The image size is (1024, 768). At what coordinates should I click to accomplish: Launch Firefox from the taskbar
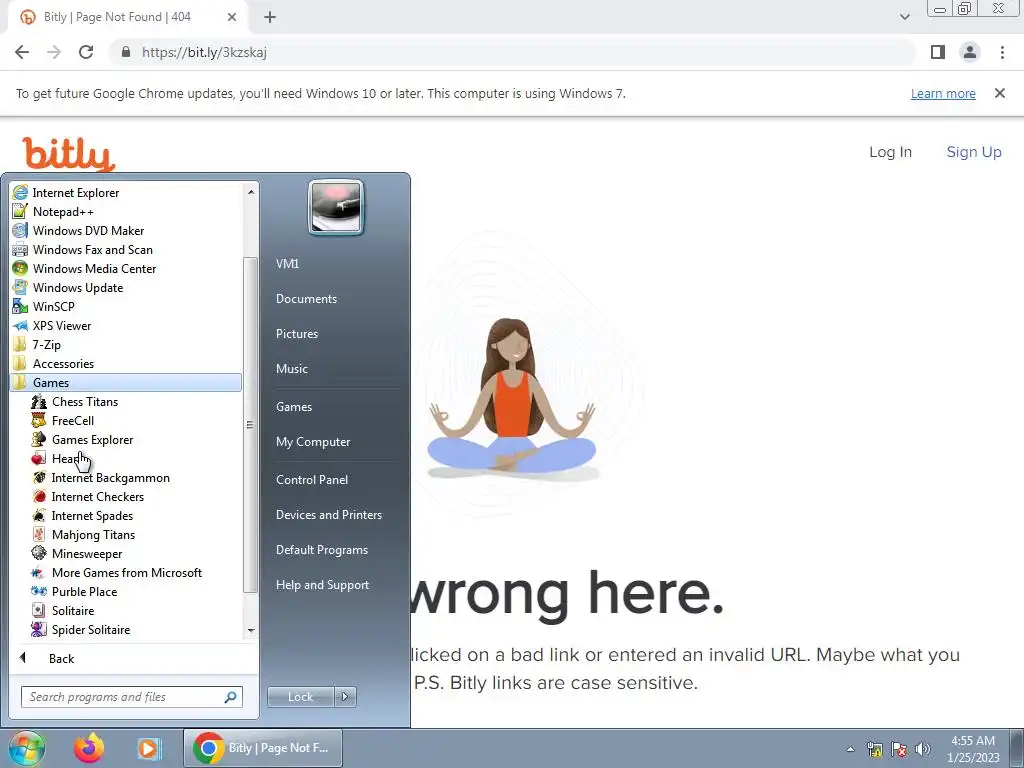pos(89,748)
